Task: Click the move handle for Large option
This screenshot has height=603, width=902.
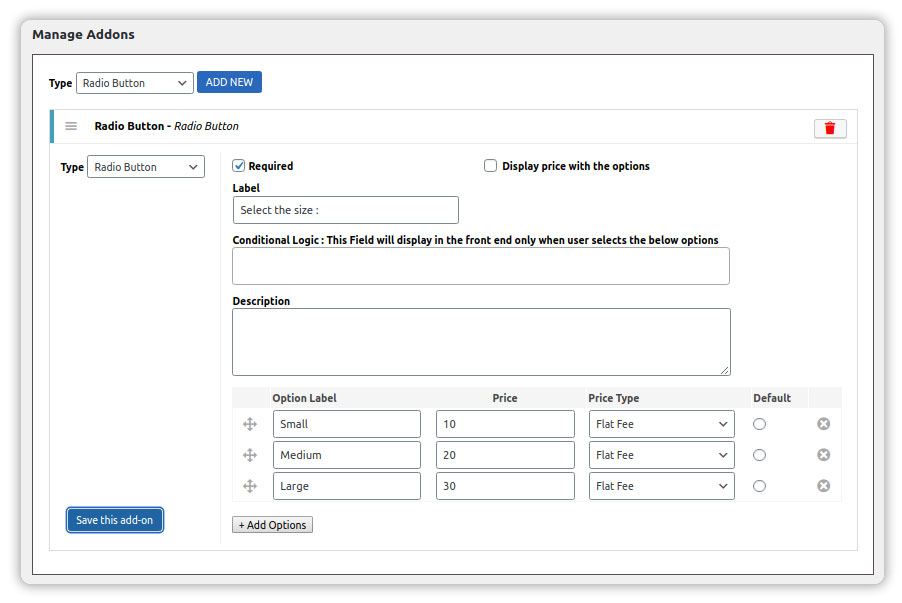Action: tap(250, 486)
